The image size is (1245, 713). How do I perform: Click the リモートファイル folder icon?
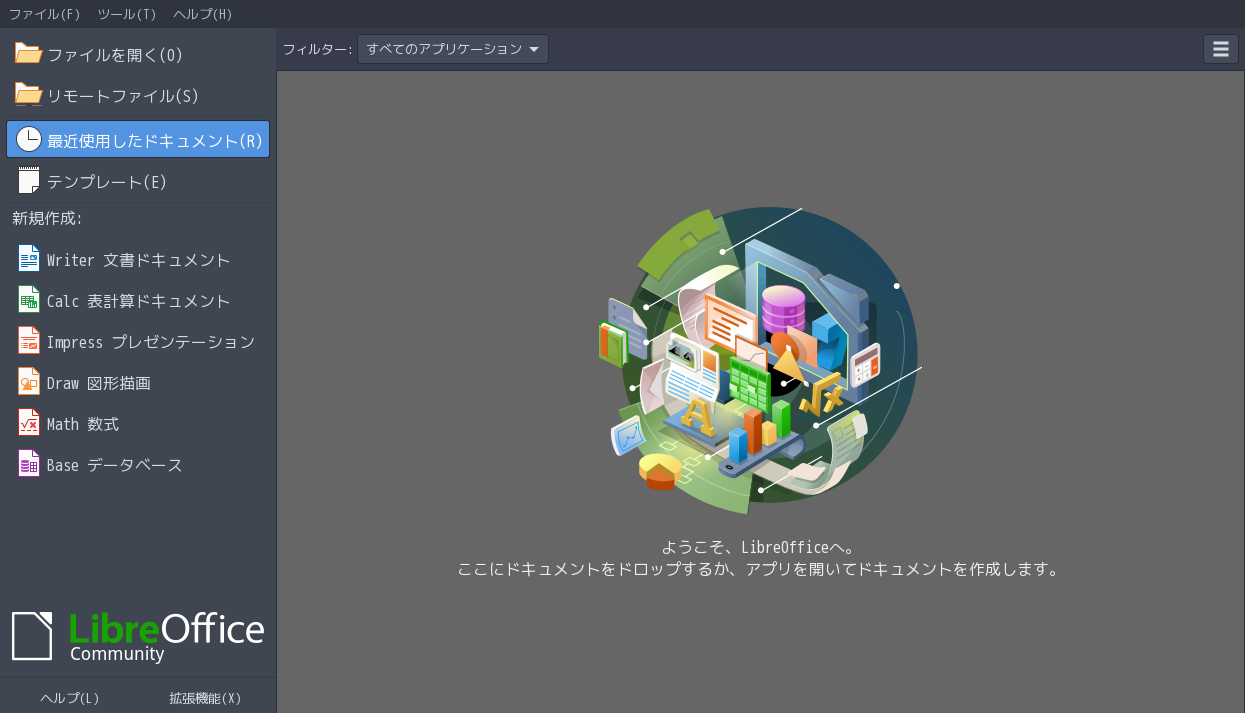click(27, 95)
